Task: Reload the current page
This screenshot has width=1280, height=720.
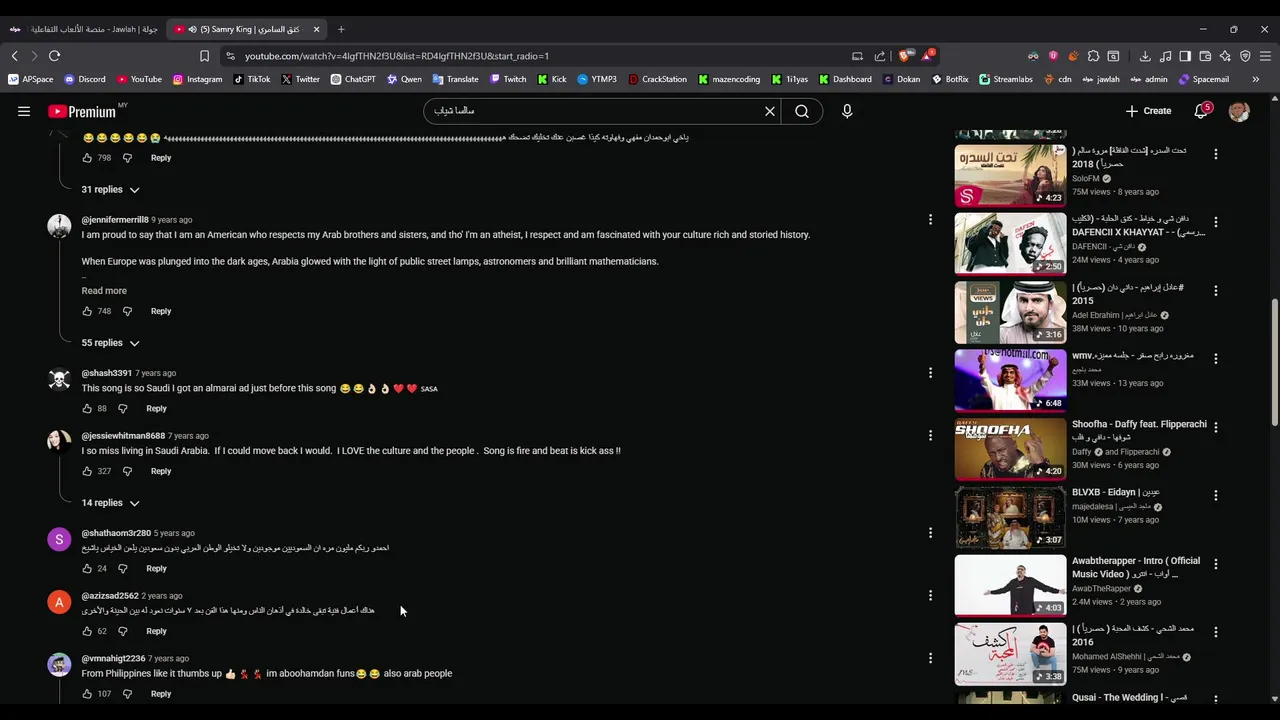Action: [x=54, y=56]
